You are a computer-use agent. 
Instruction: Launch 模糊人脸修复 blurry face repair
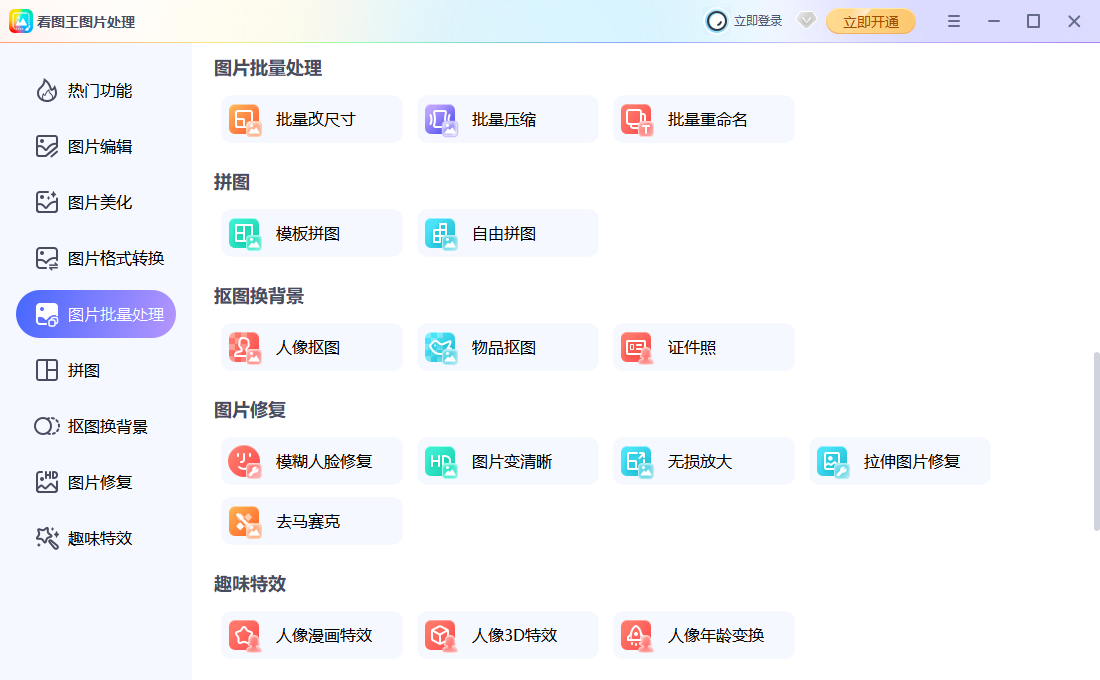[x=311, y=460]
